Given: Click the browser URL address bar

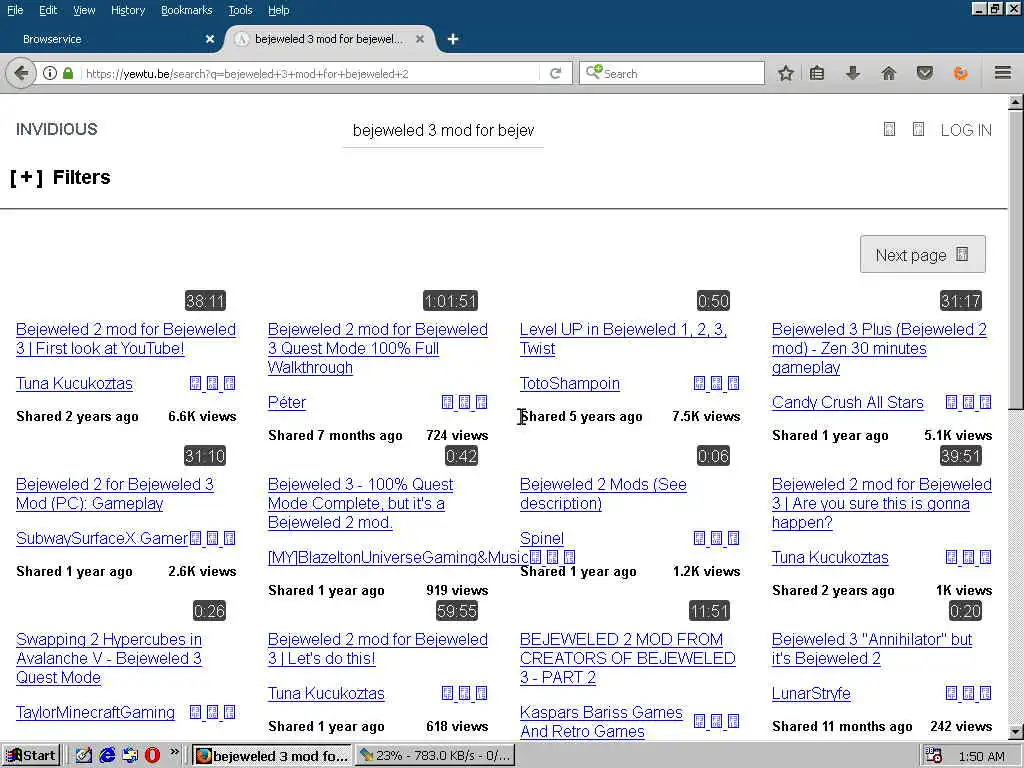Looking at the screenshot, I should point(310,73).
